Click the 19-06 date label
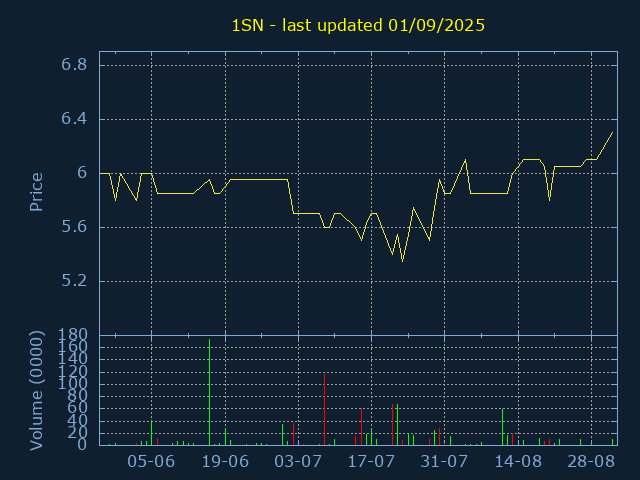This screenshot has height=480, width=640. [225, 462]
